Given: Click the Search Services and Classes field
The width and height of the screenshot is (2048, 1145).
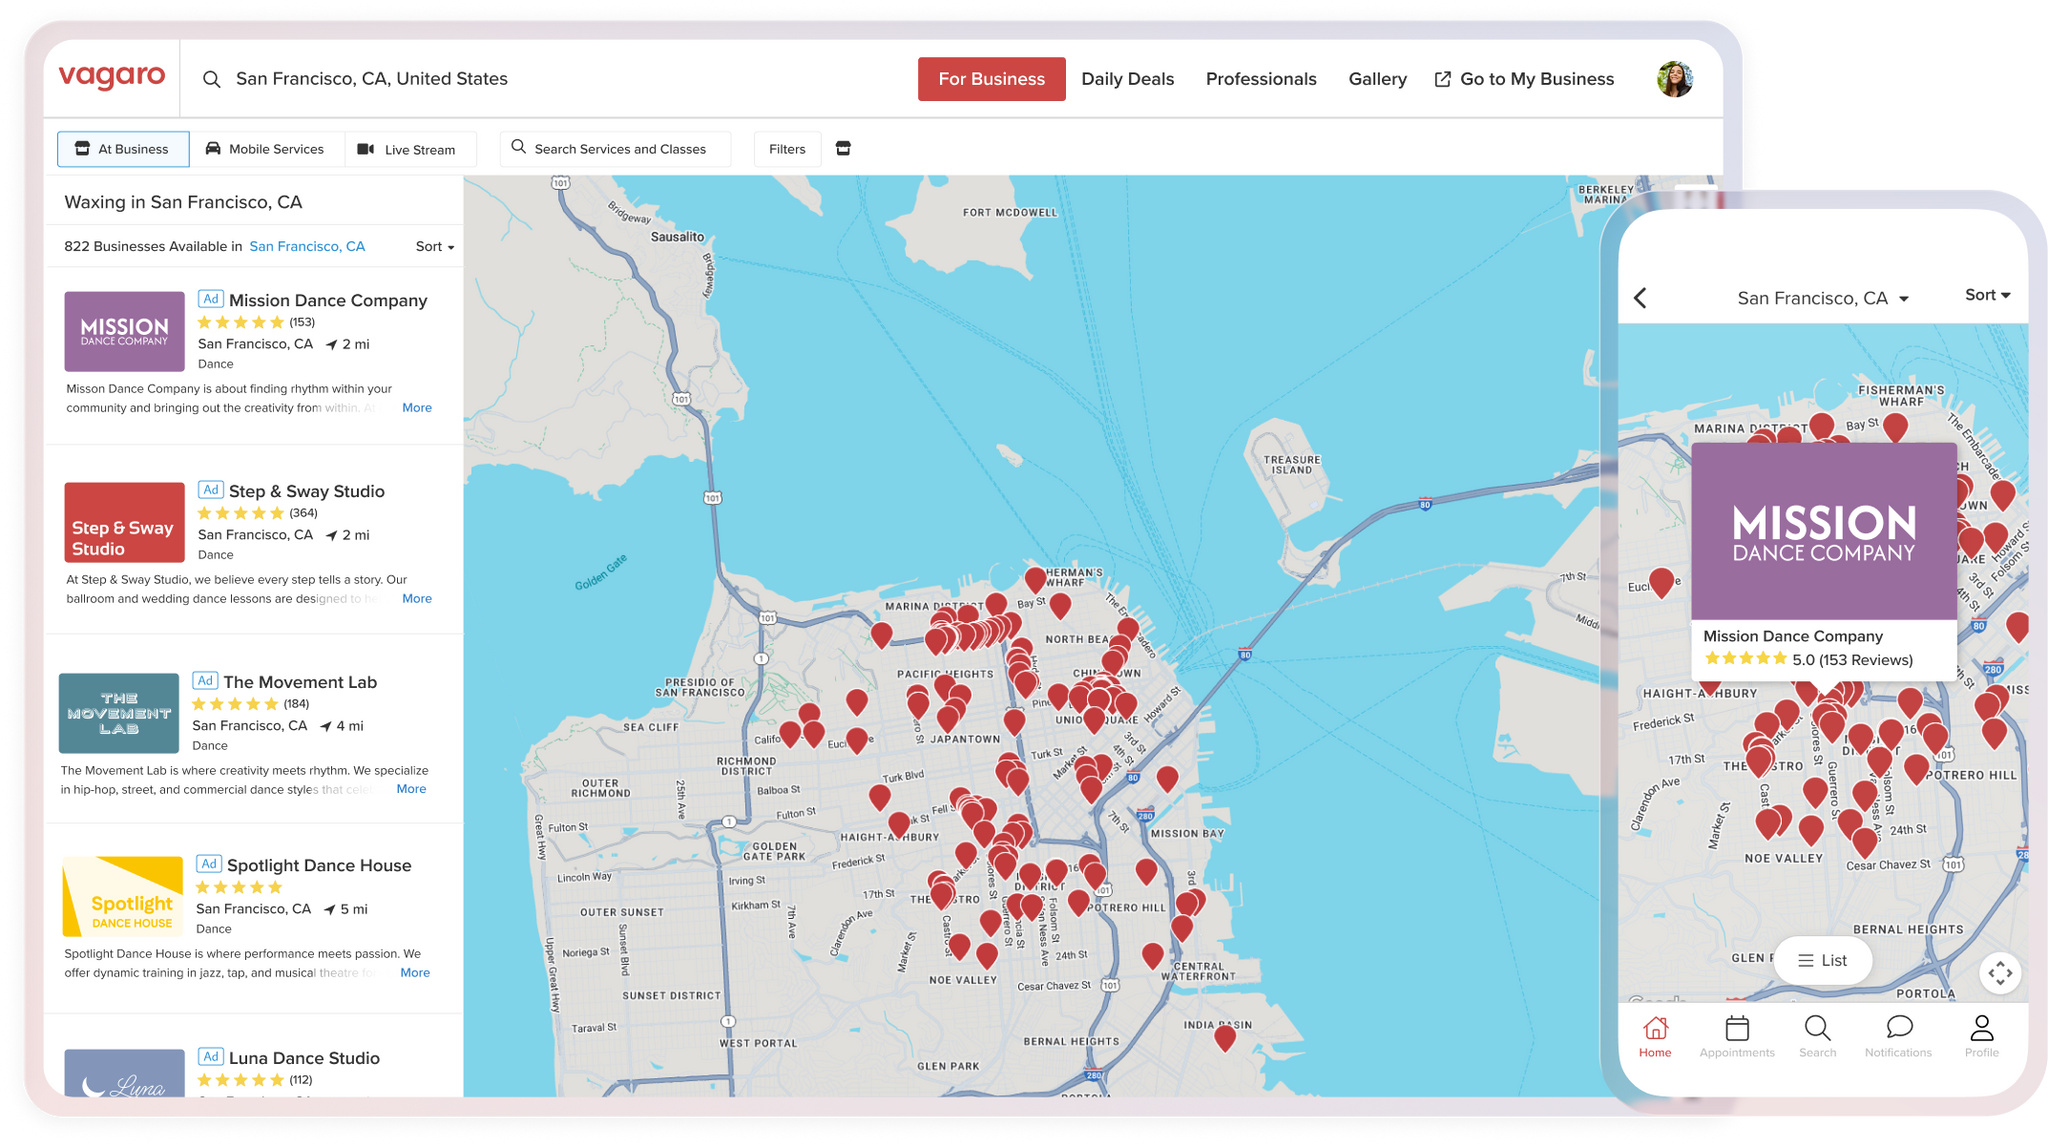Looking at the screenshot, I should 615,149.
